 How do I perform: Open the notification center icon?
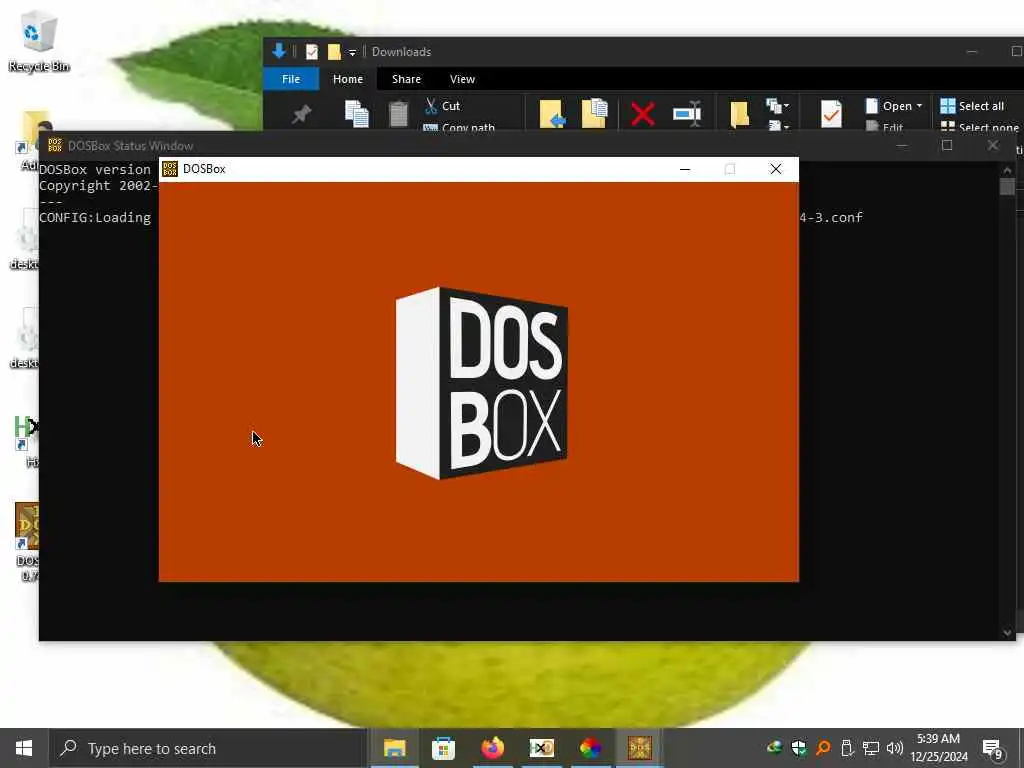[993, 748]
